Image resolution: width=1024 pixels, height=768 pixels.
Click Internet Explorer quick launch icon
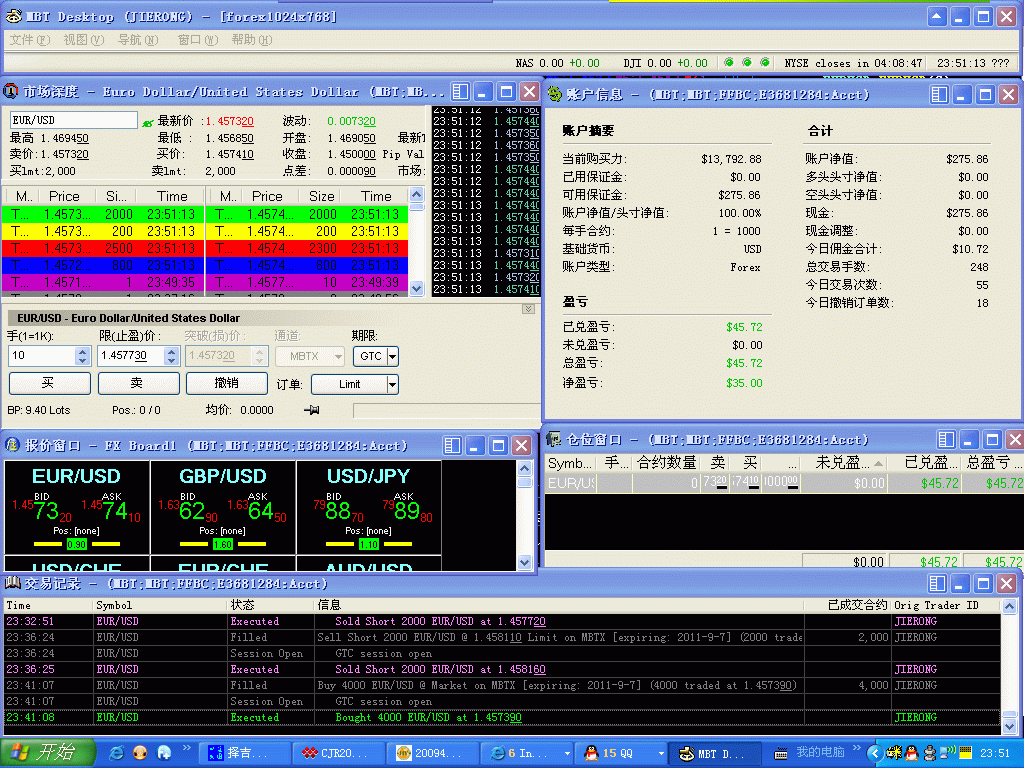[x=117, y=752]
